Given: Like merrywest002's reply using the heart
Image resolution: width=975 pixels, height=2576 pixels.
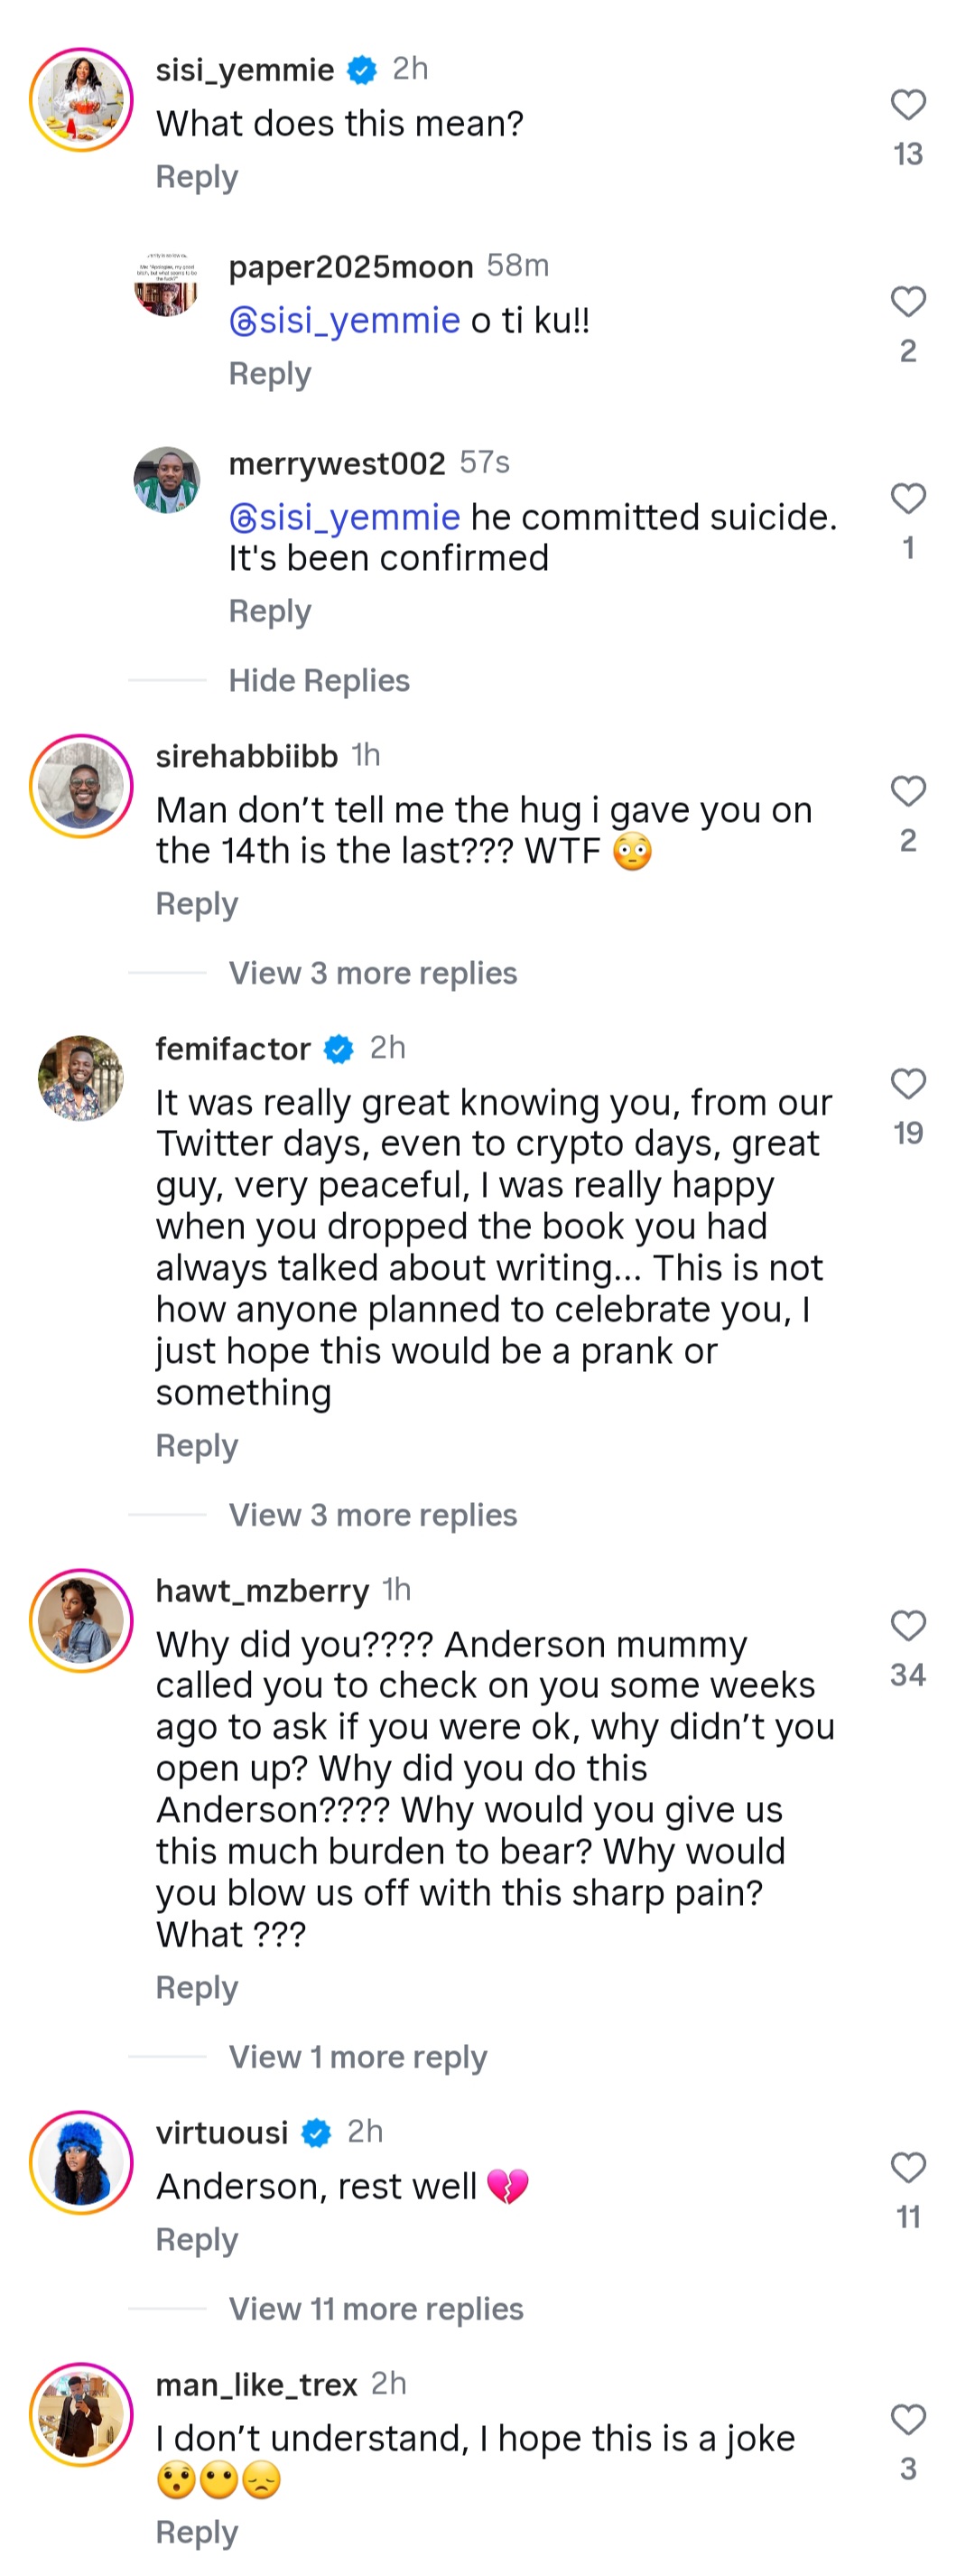Looking at the screenshot, I should [x=907, y=498].
